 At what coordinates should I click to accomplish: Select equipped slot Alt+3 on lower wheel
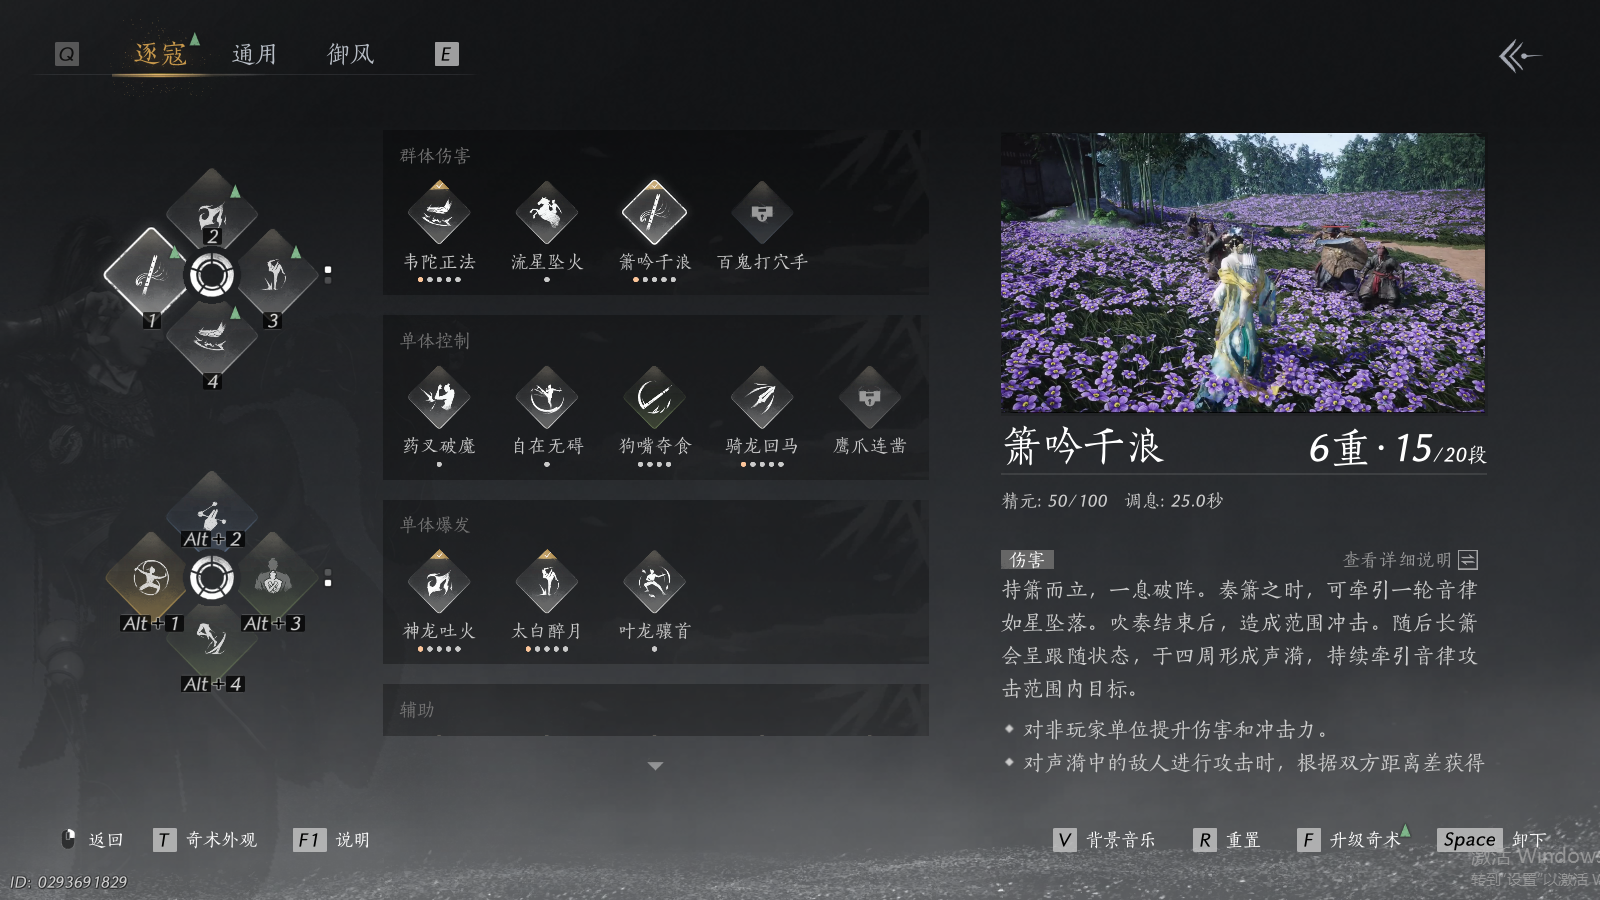pos(273,578)
